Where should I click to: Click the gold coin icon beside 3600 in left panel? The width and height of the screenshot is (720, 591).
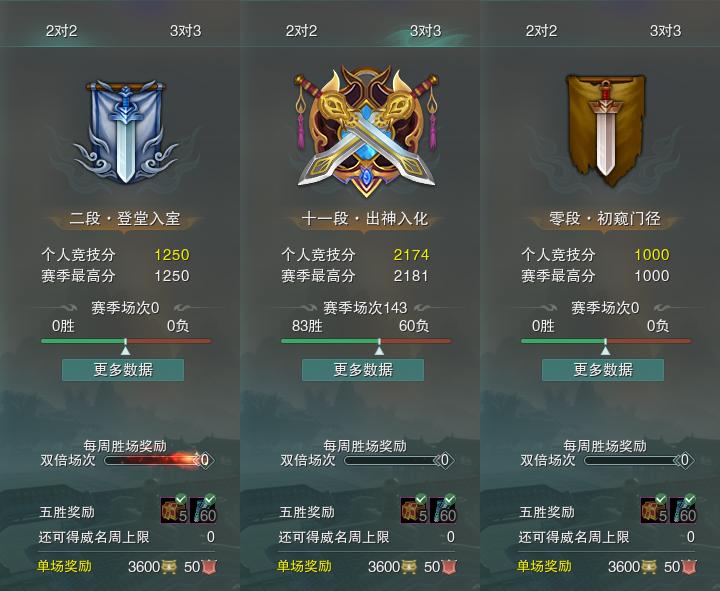[x=169, y=567]
